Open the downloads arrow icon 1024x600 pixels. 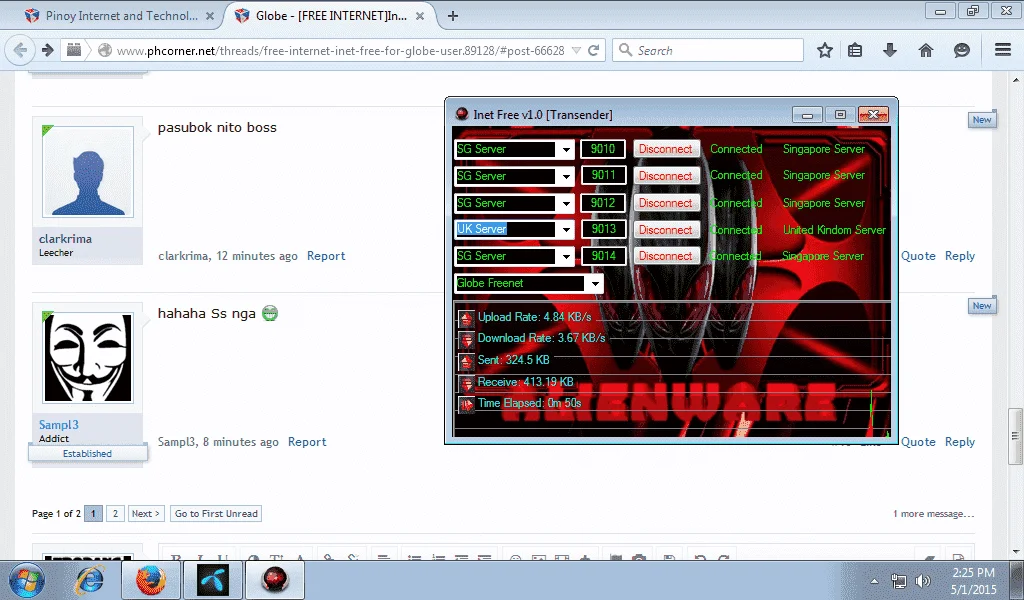[889, 50]
